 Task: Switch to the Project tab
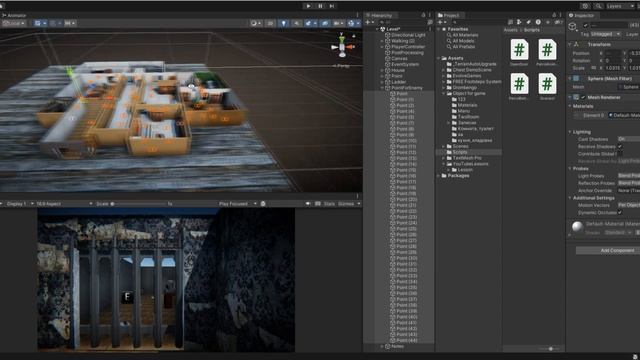pos(449,15)
